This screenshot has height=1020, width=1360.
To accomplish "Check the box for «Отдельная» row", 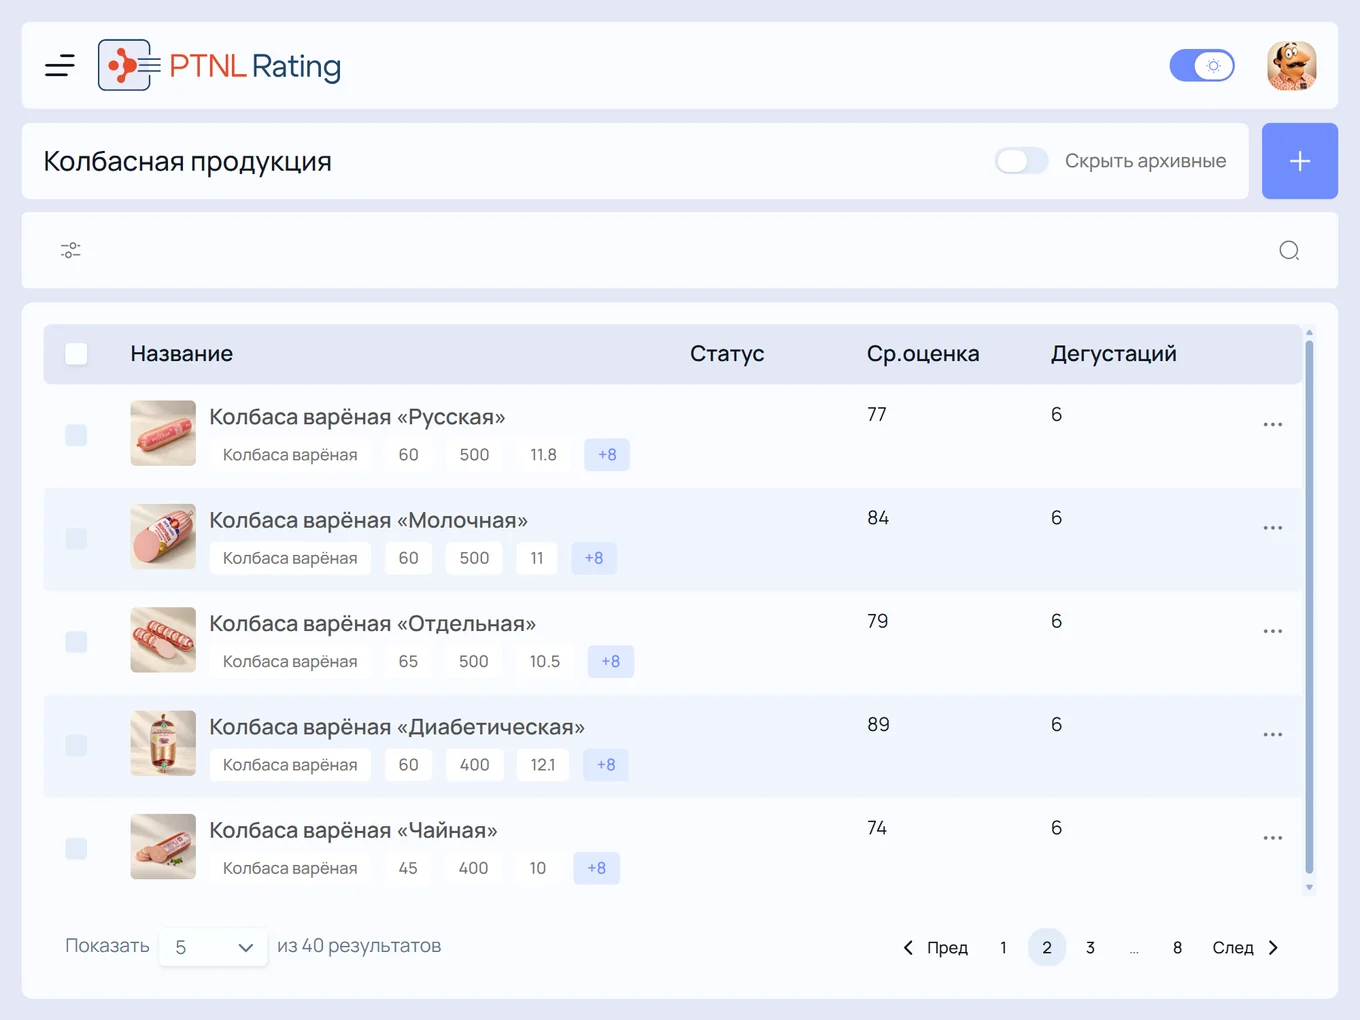I will pyautogui.click(x=76, y=642).
